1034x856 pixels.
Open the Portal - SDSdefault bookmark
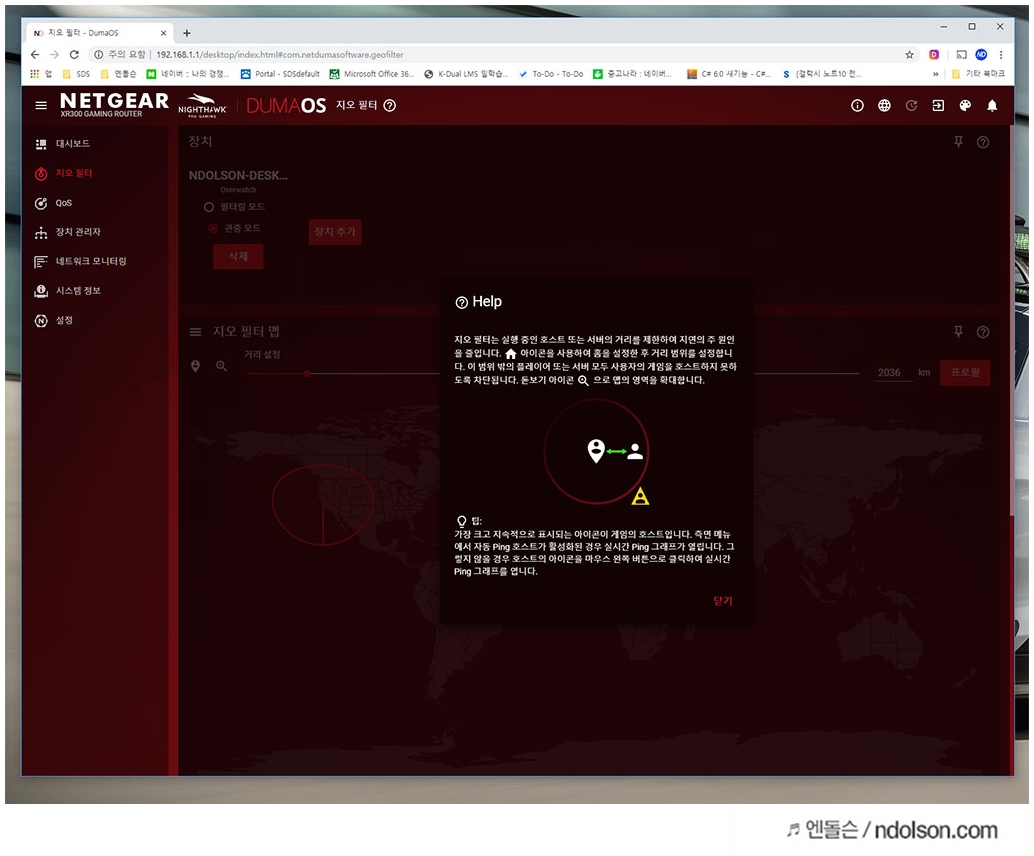point(280,74)
